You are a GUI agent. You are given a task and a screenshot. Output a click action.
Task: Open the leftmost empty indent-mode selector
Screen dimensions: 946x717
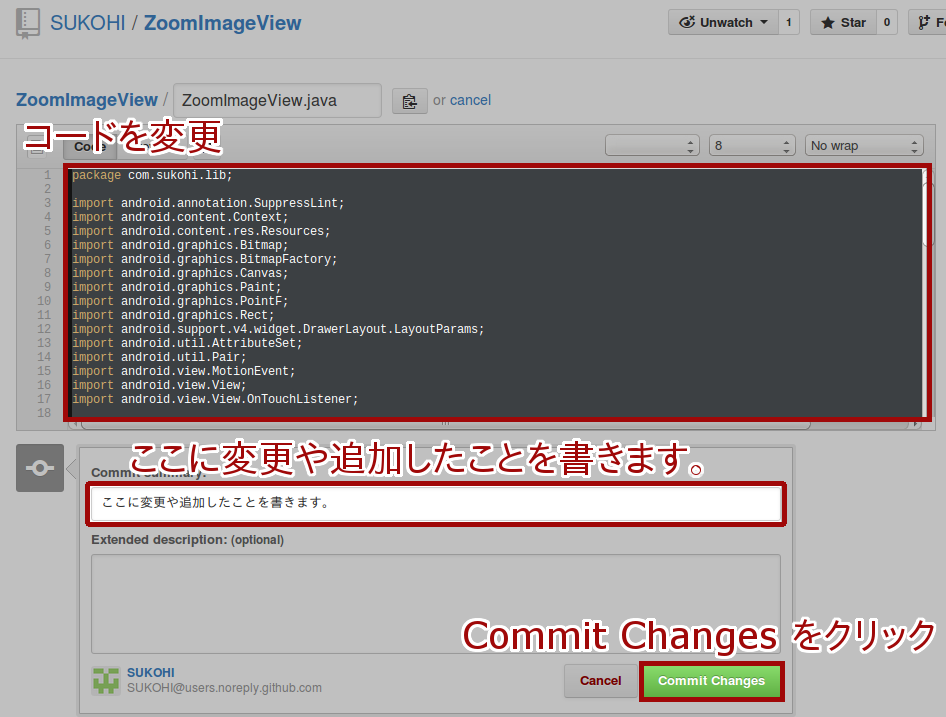click(x=651, y=145)
